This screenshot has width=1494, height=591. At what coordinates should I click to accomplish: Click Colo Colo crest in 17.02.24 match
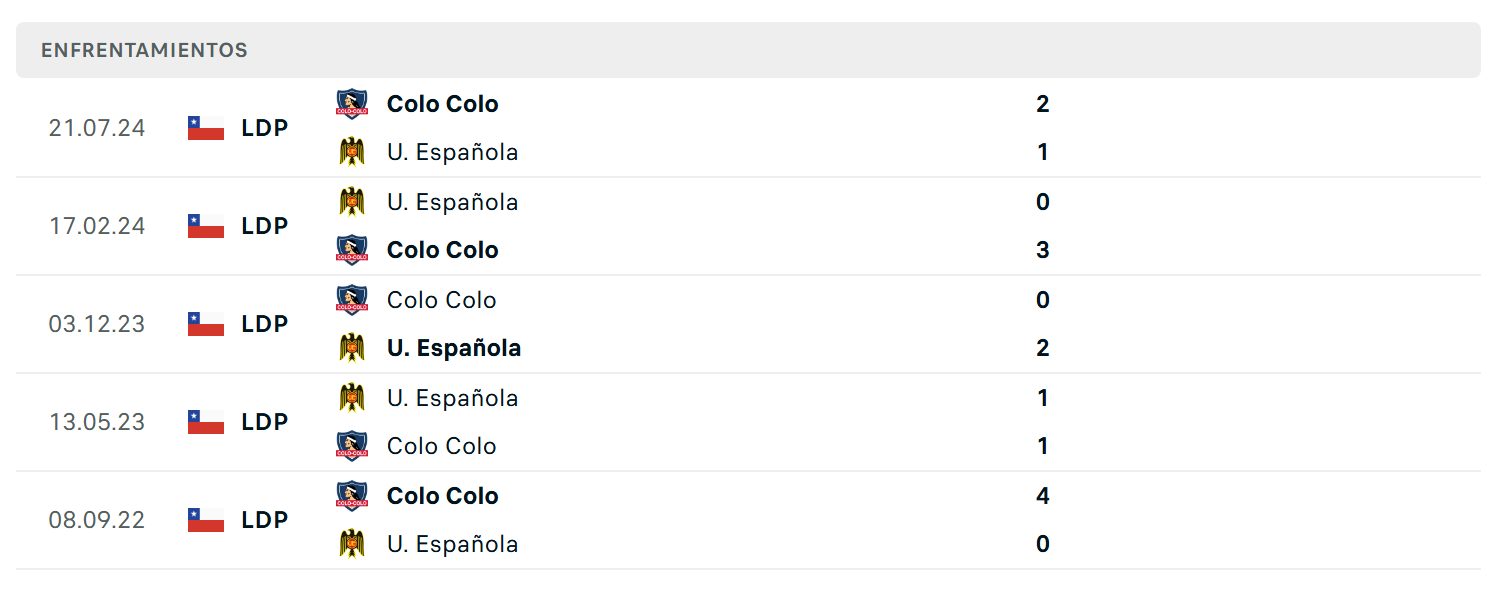352,250
